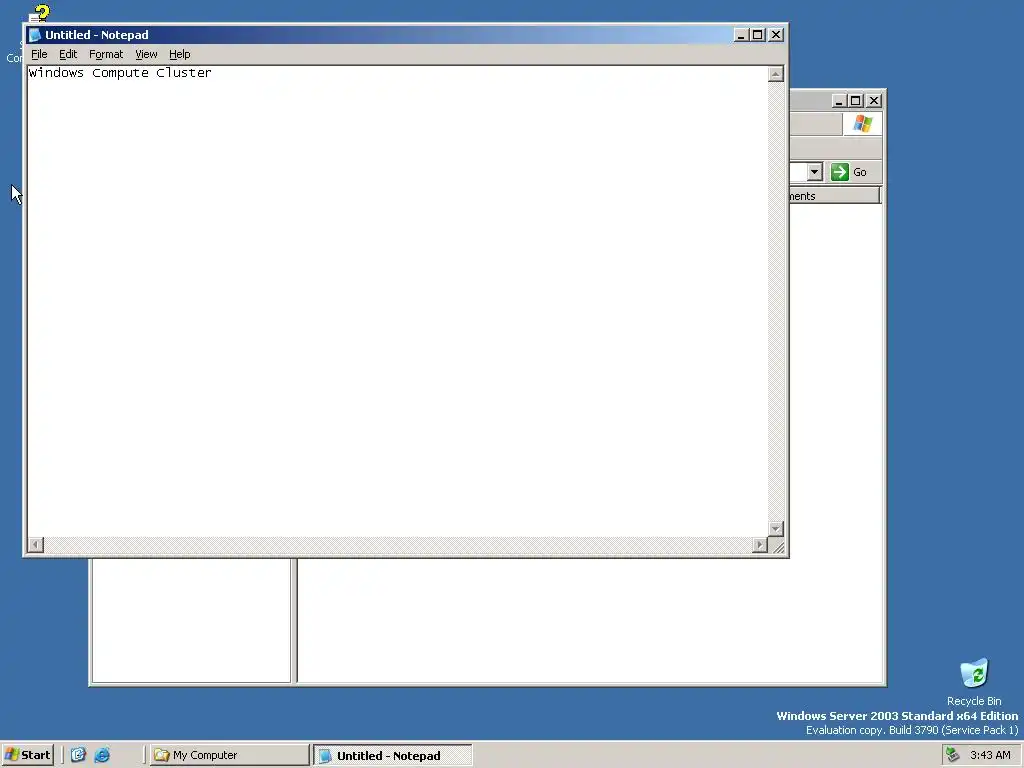The width and height of the screenshot is (1024, 768).
Task: Close the My Computer window
Action: [x=874, y=101]
